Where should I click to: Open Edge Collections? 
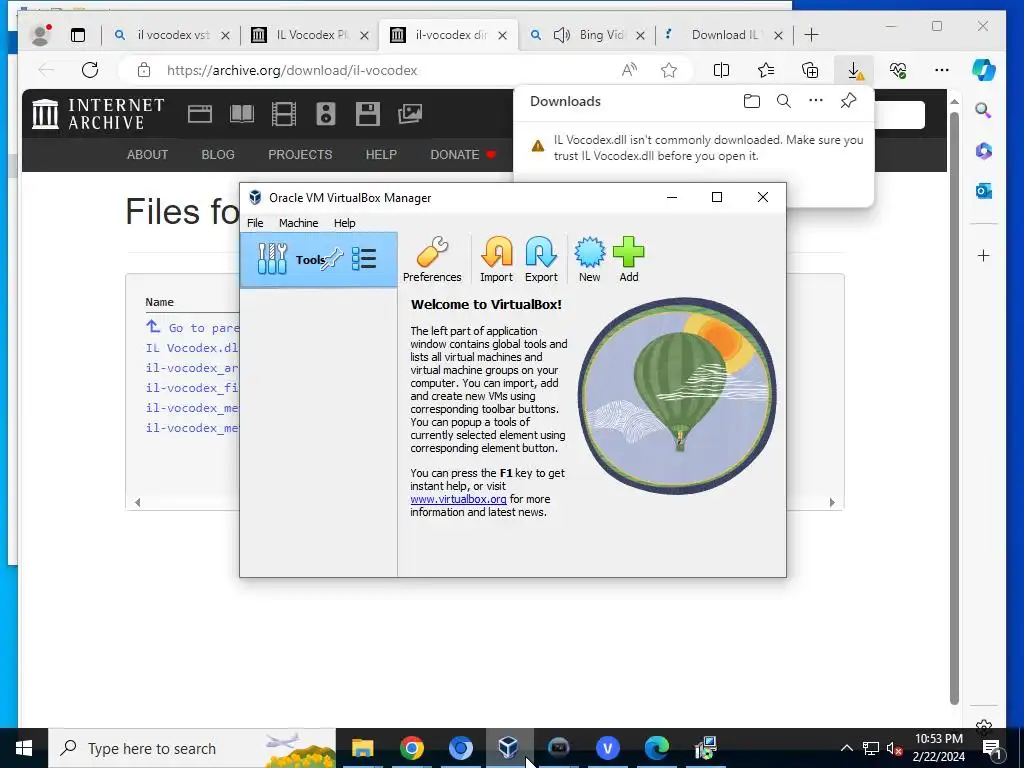click(x=810, y=70)
